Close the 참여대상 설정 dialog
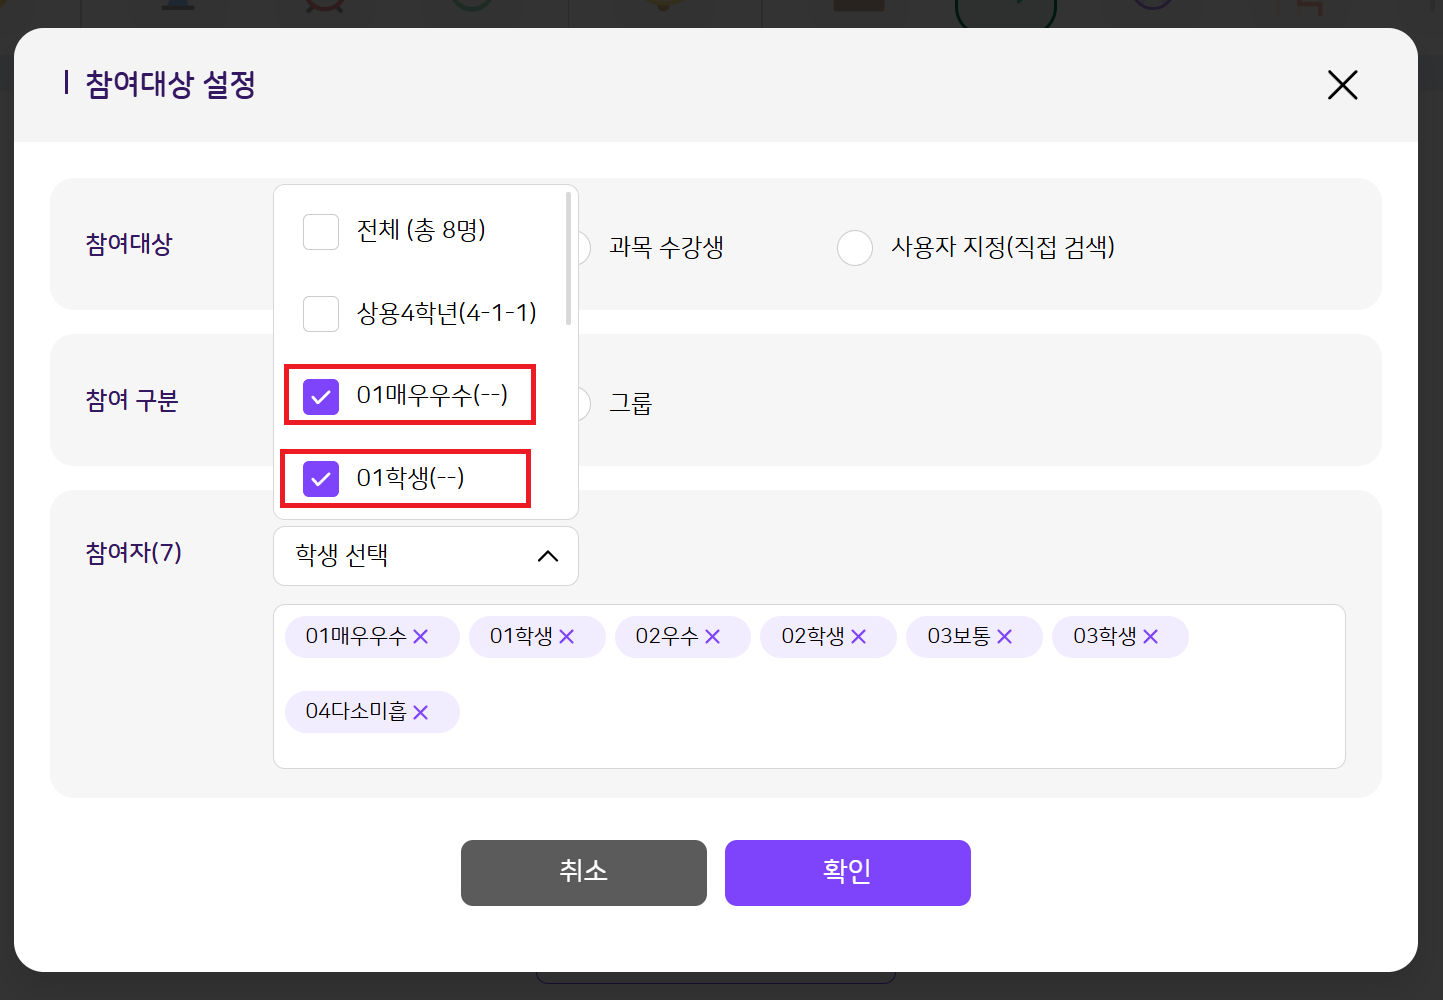Image resolution: width=1443 pixels, height=1000 pixels. click(1342, 85)
